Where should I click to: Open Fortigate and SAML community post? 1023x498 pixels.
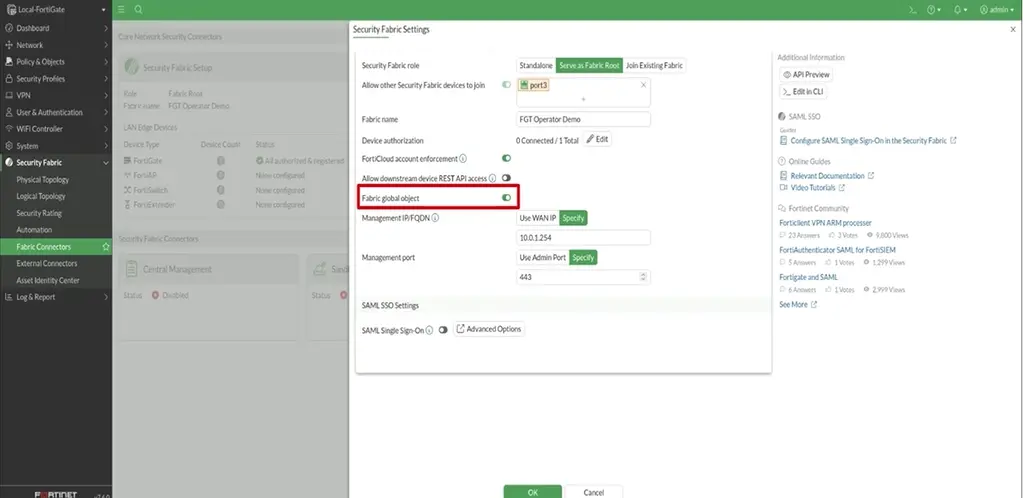[808, 277]
